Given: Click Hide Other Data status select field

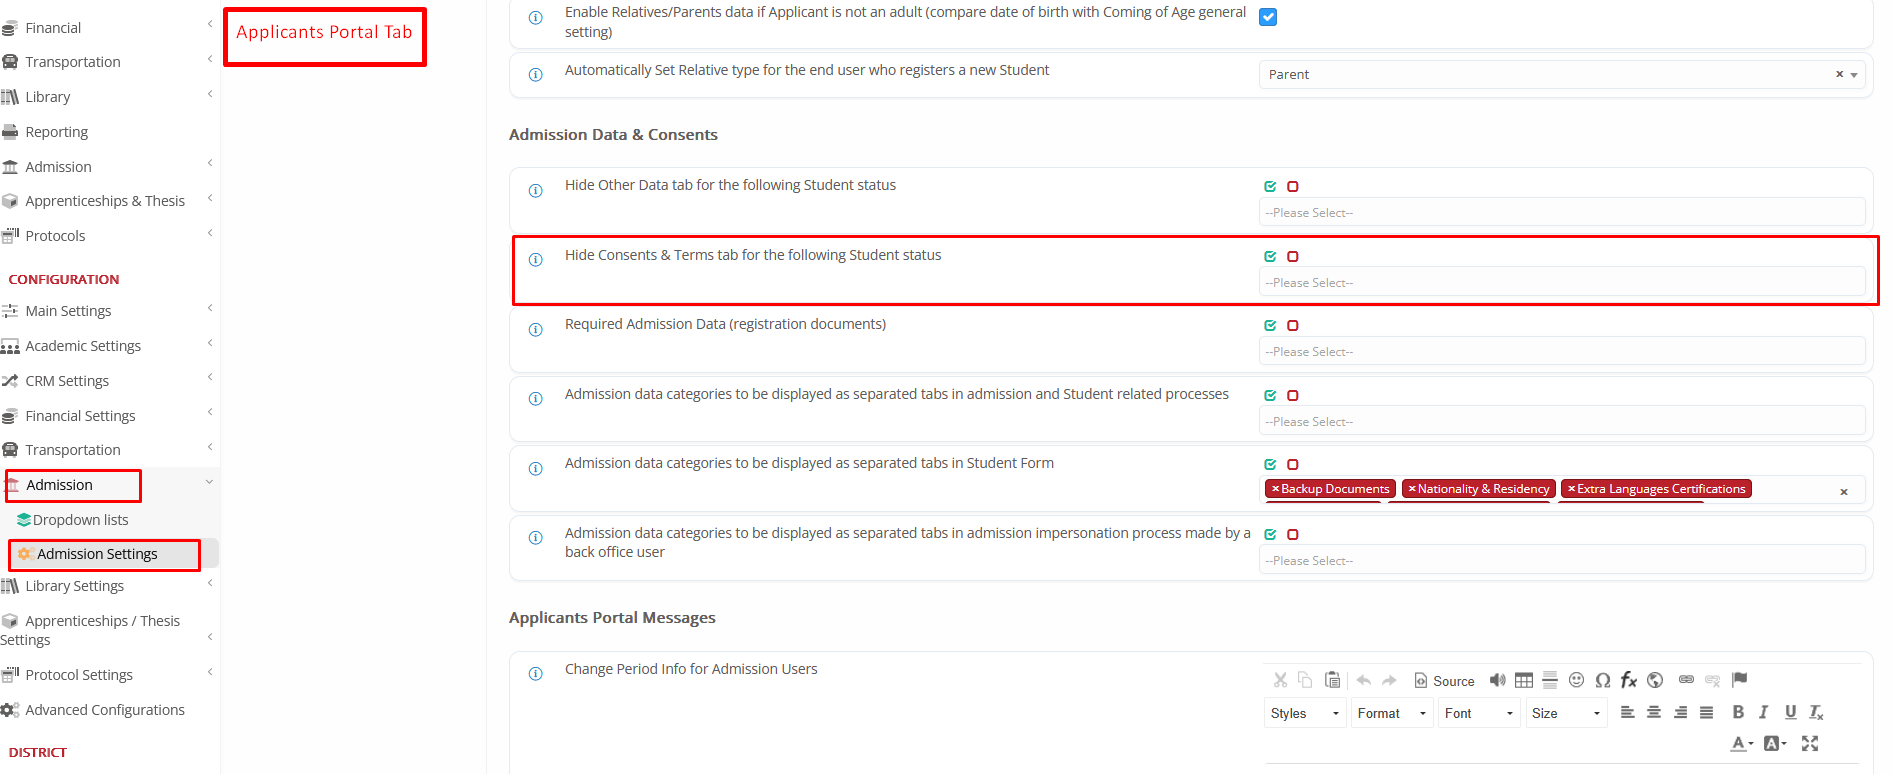Looking at the screenshot, I should click(x=1560, y=213).
